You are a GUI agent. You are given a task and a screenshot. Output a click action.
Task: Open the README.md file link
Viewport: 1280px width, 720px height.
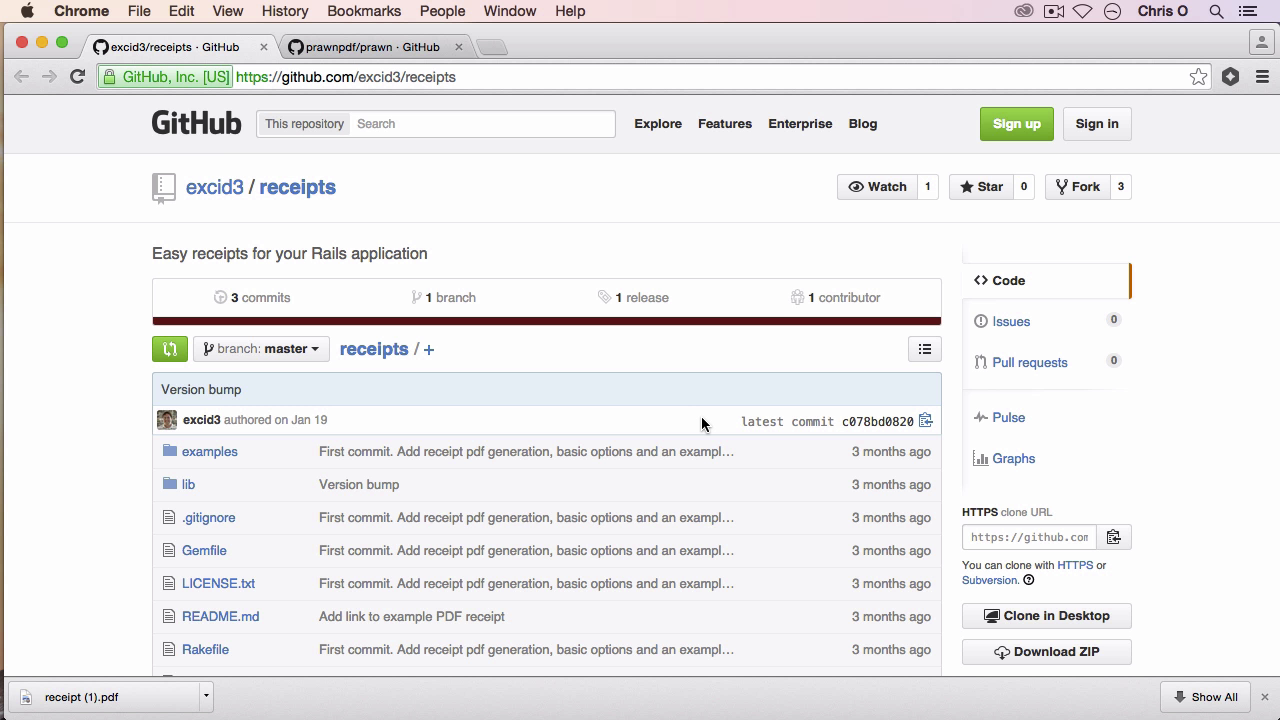(x=220, y=616)
